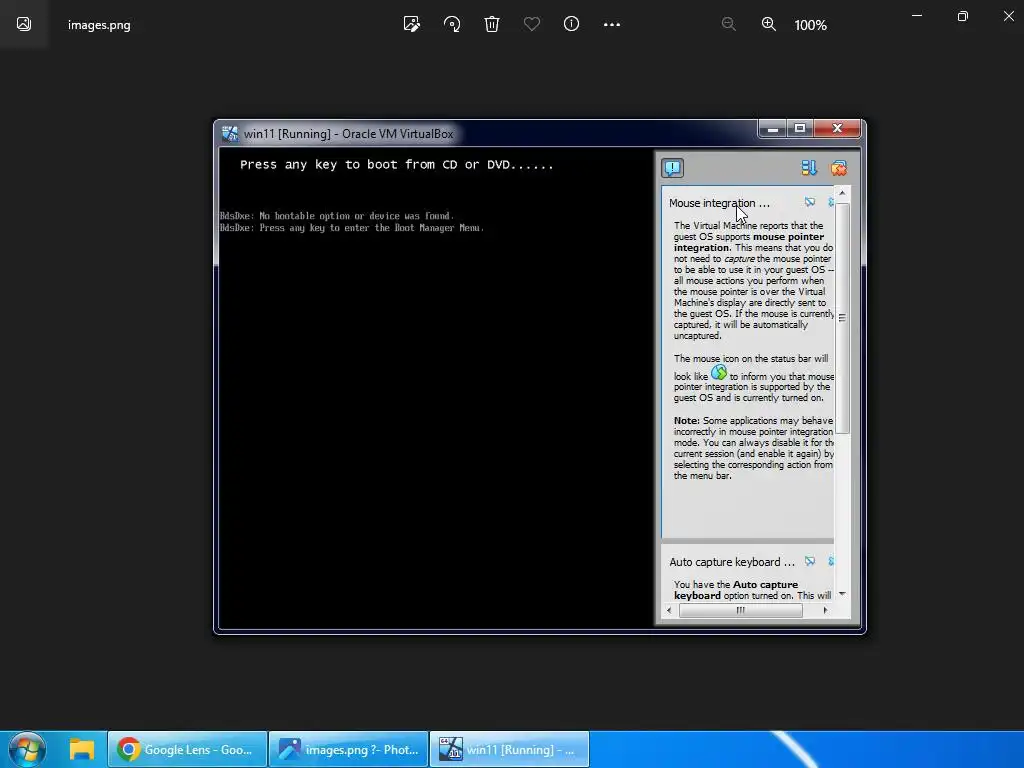Maximize the win11 VirtualBox window
This screenshot has height=768, width=1024.
[800, 129]
